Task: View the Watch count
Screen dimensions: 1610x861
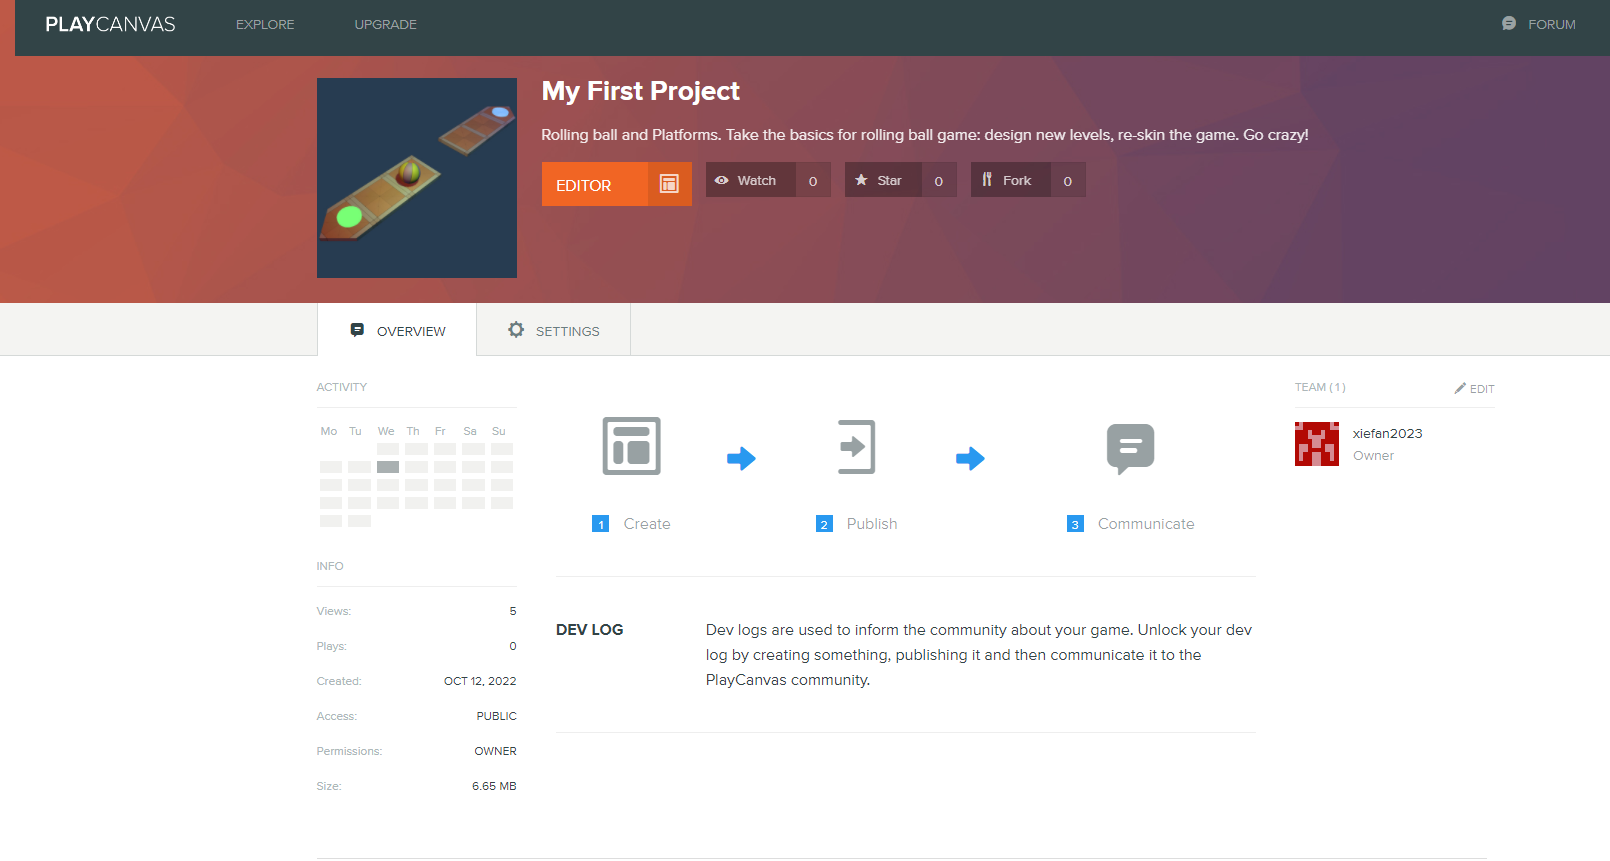Action: [x=813, y=181]
